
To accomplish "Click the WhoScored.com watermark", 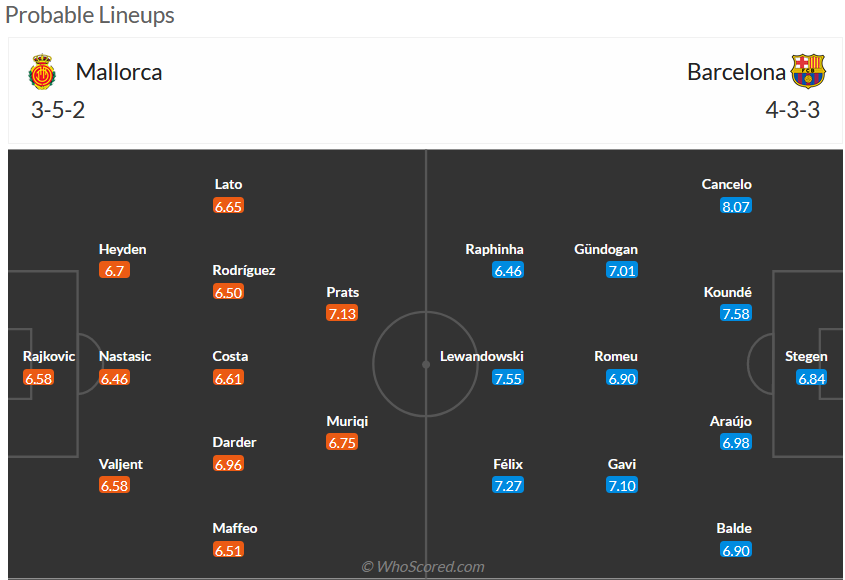I will pos(423,567).
